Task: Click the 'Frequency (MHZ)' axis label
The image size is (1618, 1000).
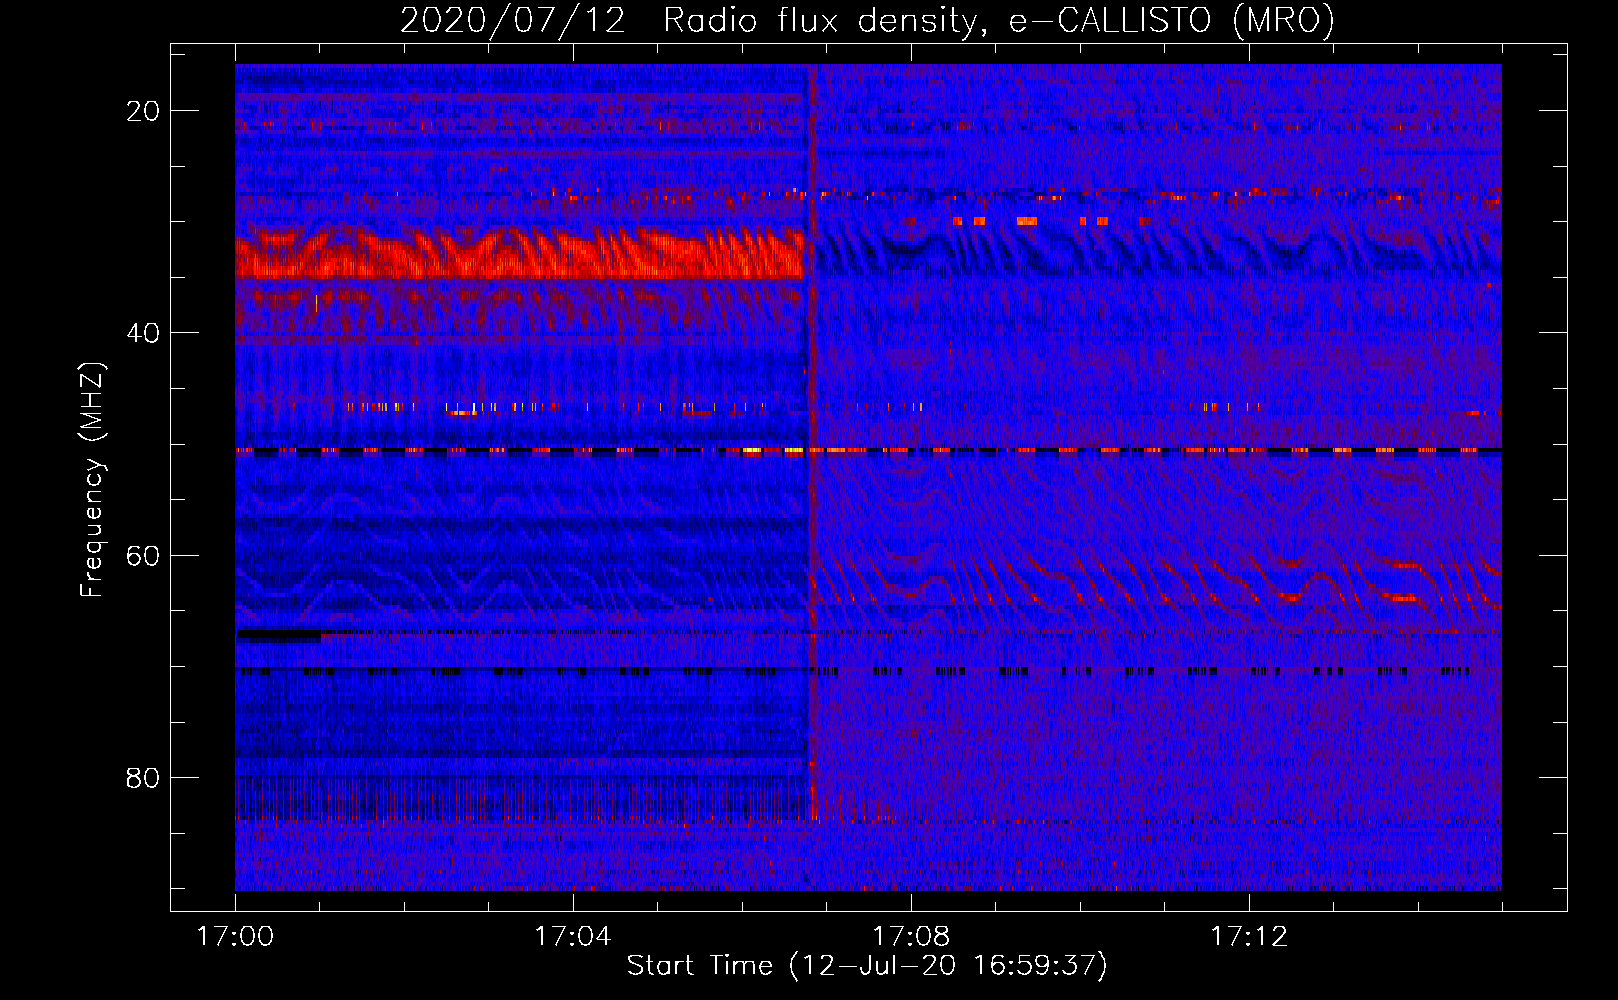Action: click(92, 480)
